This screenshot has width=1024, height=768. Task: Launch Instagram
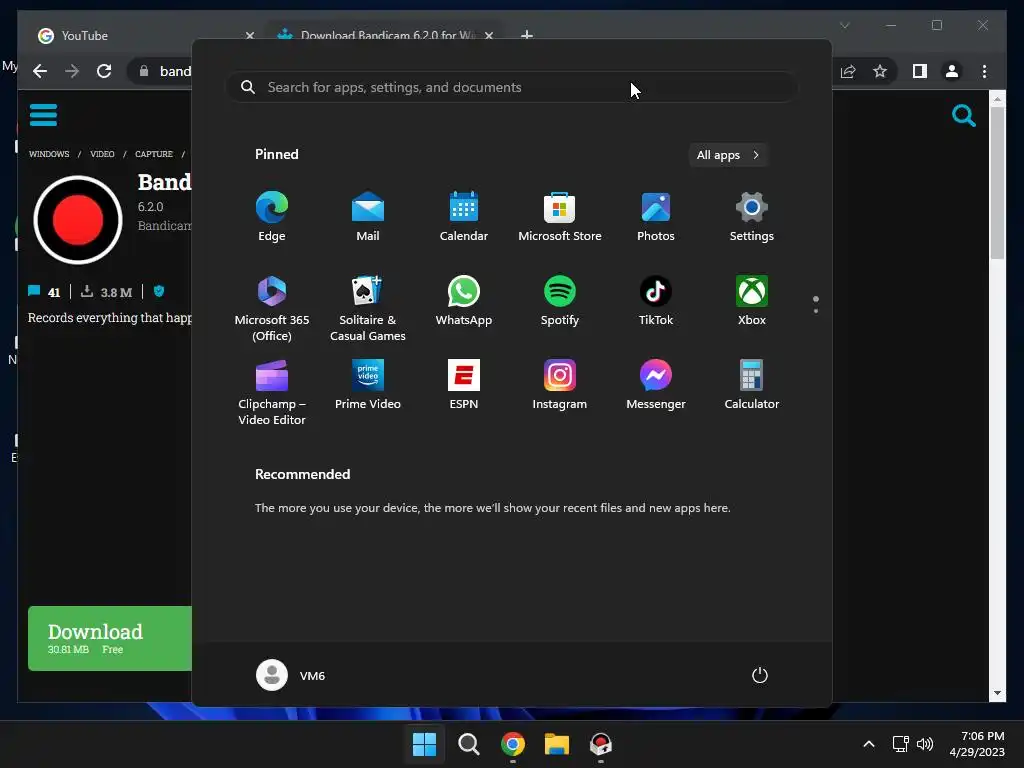[560, 385]
